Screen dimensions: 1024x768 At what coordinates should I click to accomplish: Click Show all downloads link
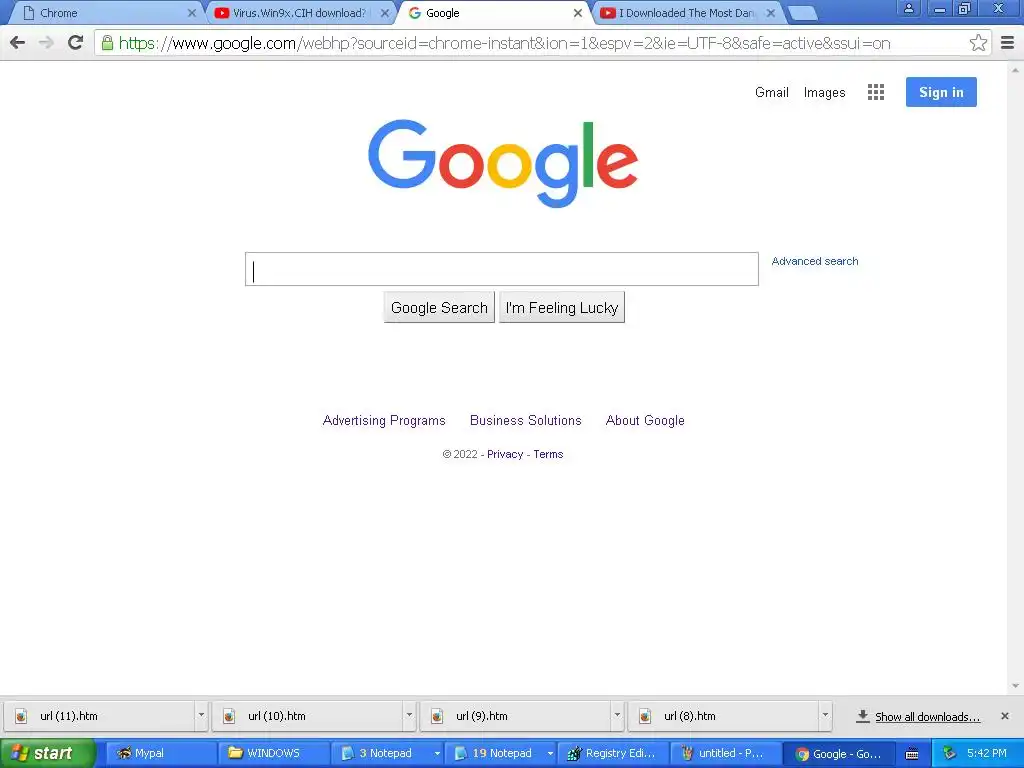927,717
